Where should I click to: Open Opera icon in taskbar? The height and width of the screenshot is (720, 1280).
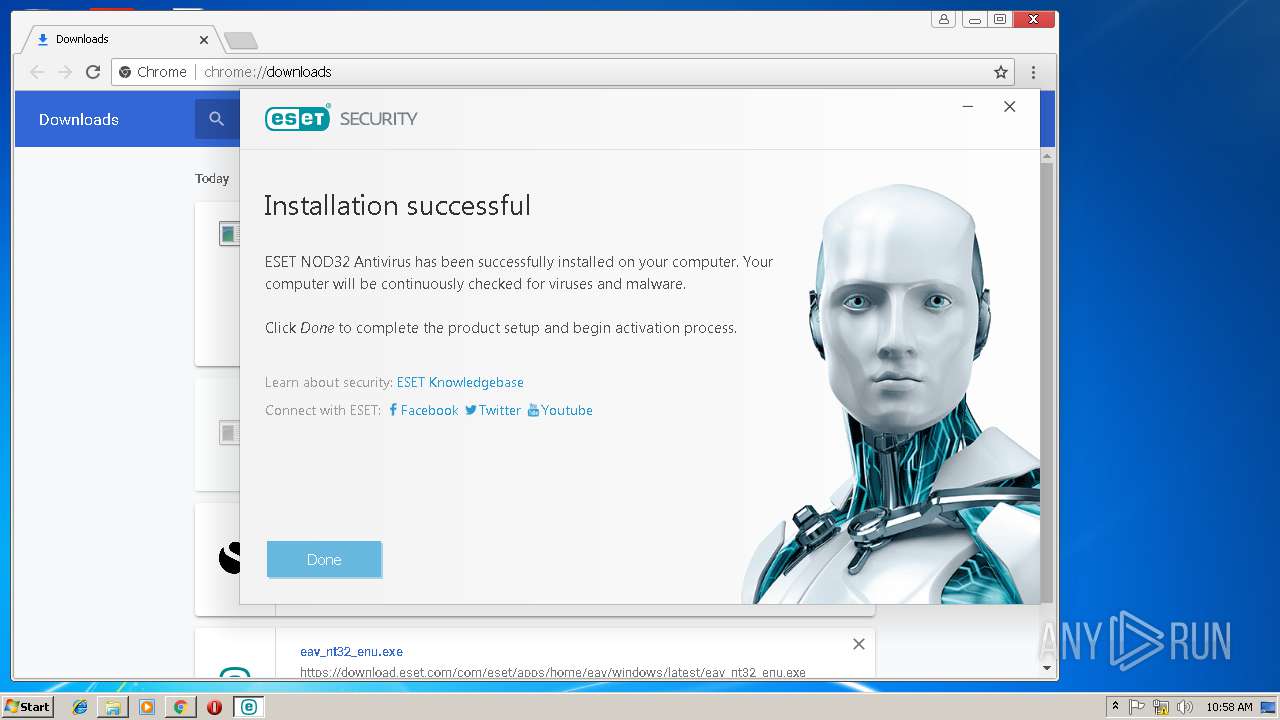[x=214, y=707]
